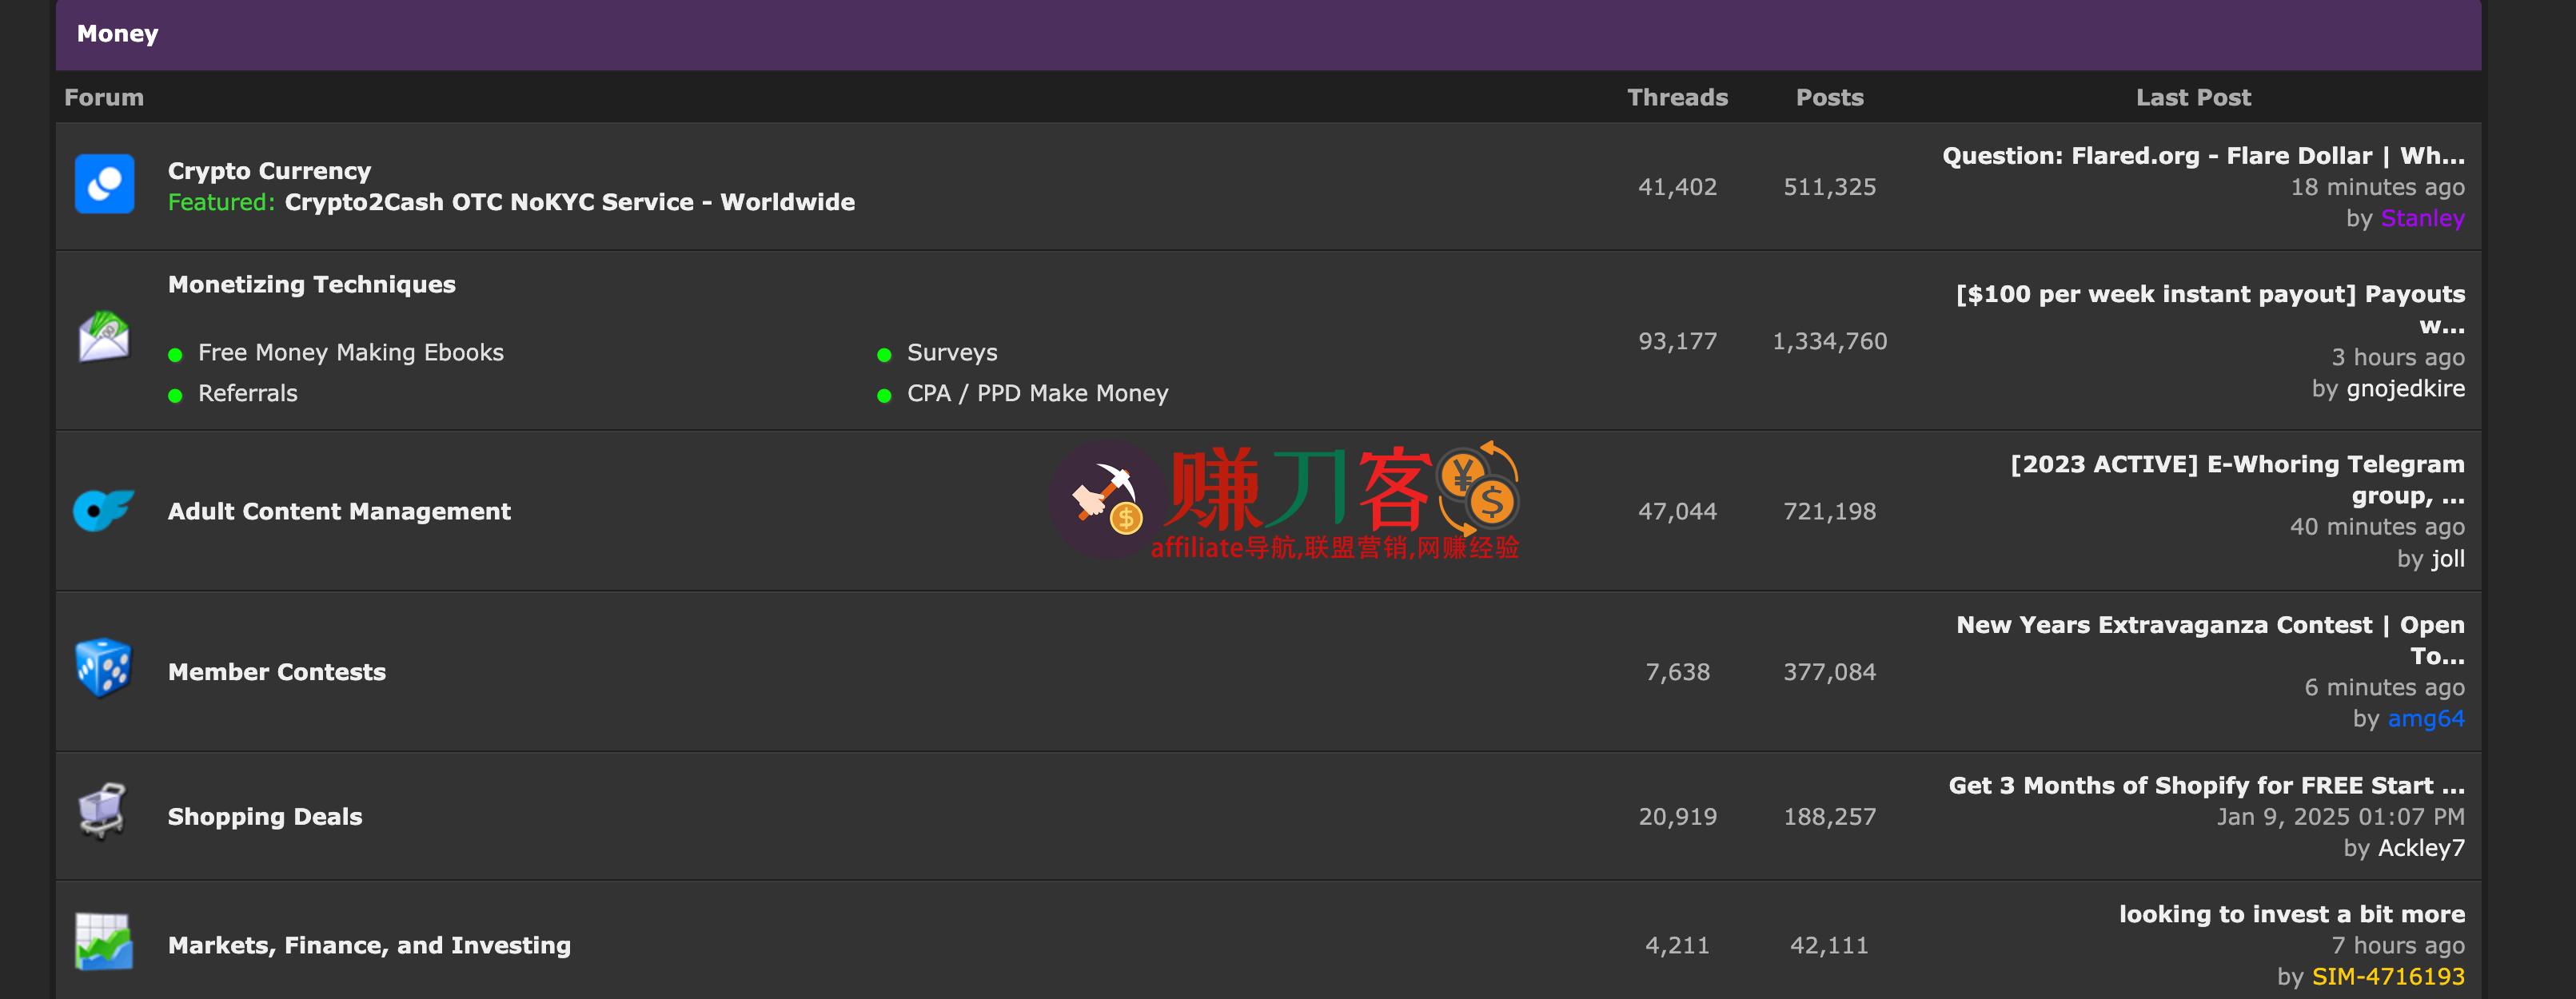Image resolution: width=2576 pixels, height=999 pixels.
Task: Open the Crypto Currency forum
Action: click(269, 171)
